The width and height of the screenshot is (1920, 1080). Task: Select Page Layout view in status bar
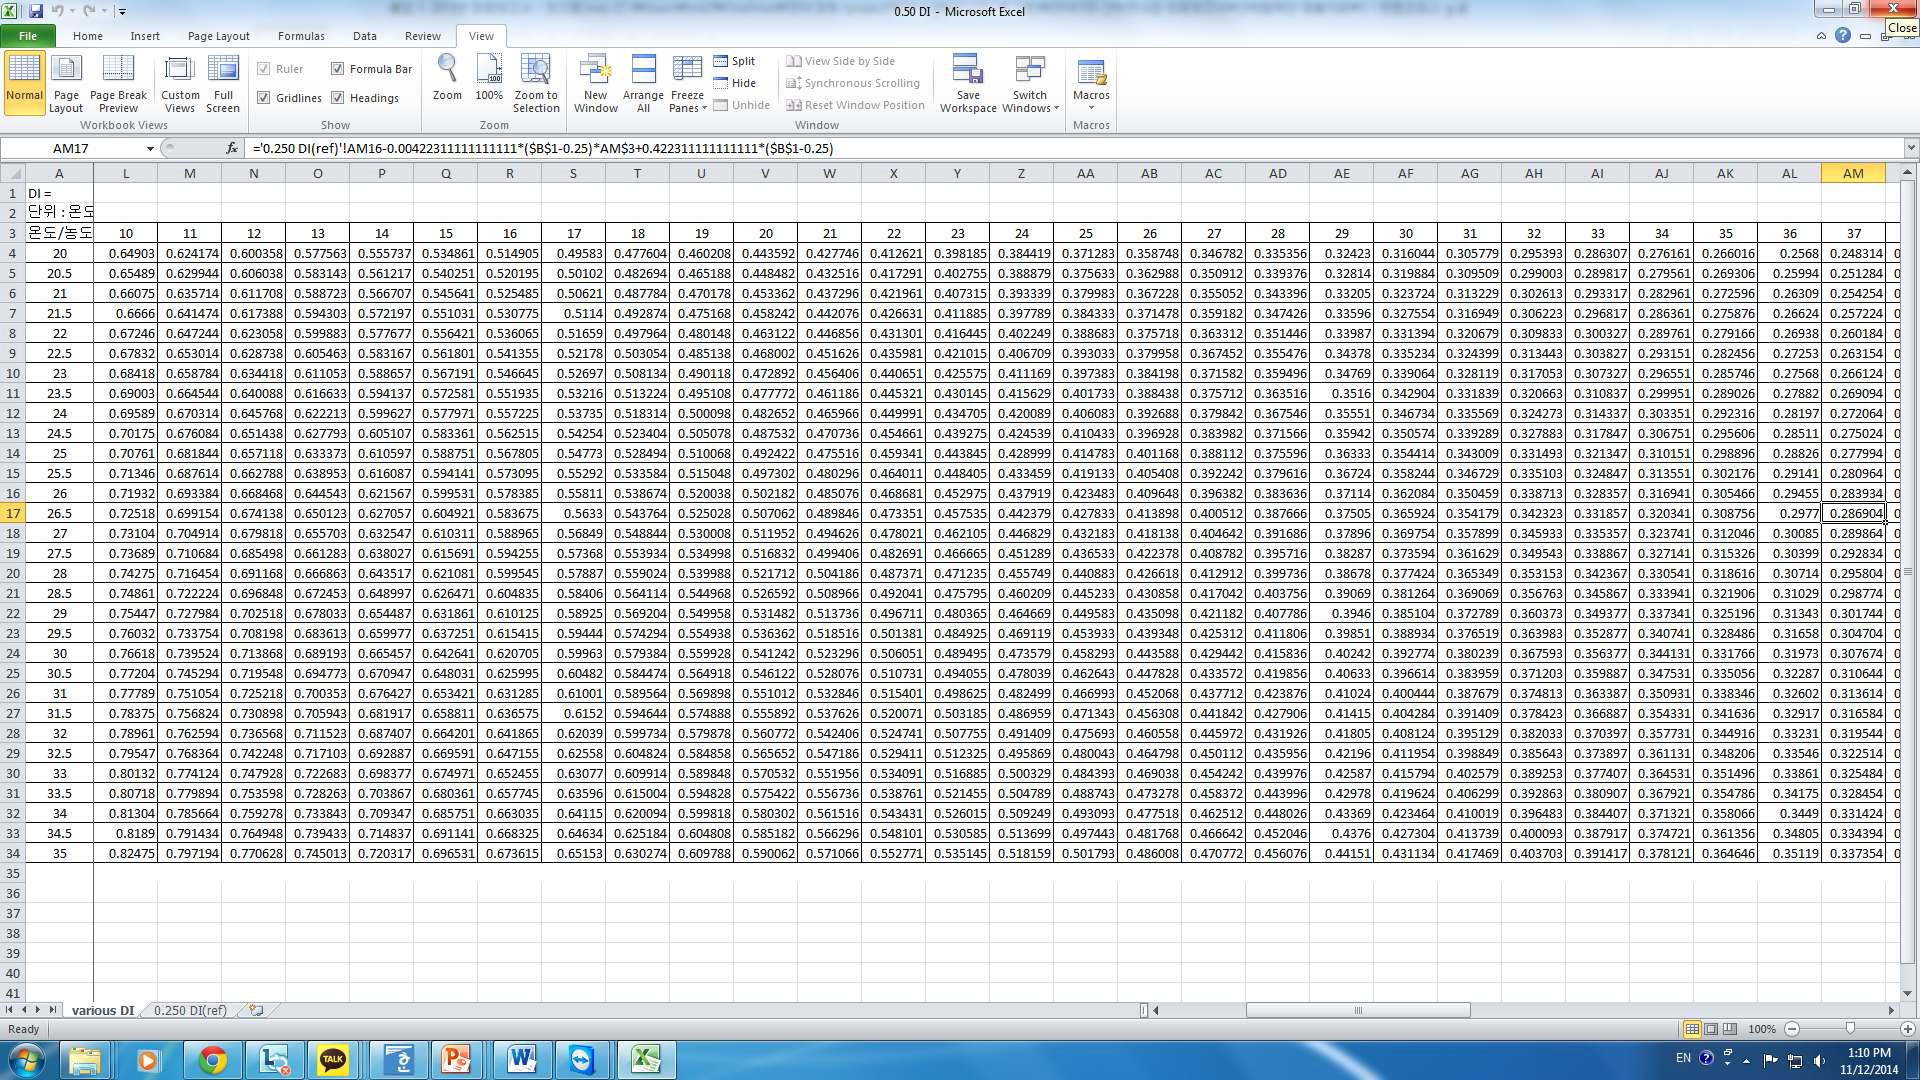(1711, 1029)
